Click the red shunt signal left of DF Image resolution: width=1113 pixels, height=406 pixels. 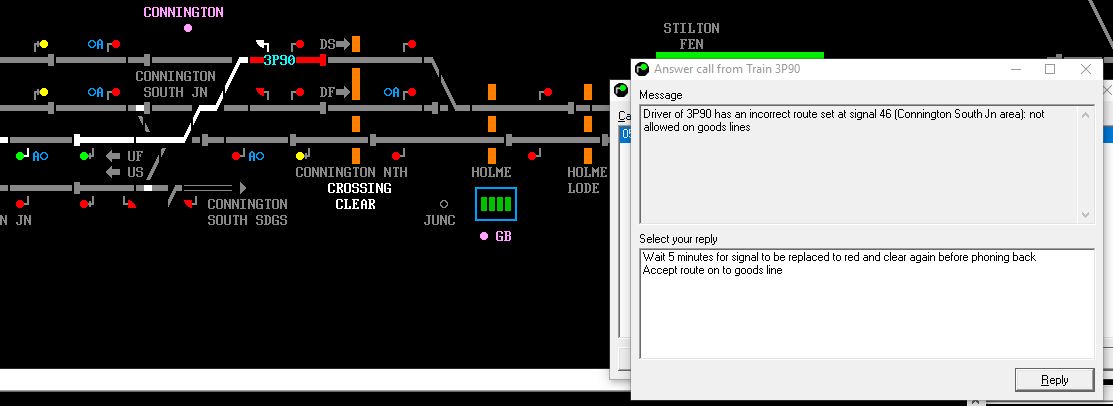[262, 92]
